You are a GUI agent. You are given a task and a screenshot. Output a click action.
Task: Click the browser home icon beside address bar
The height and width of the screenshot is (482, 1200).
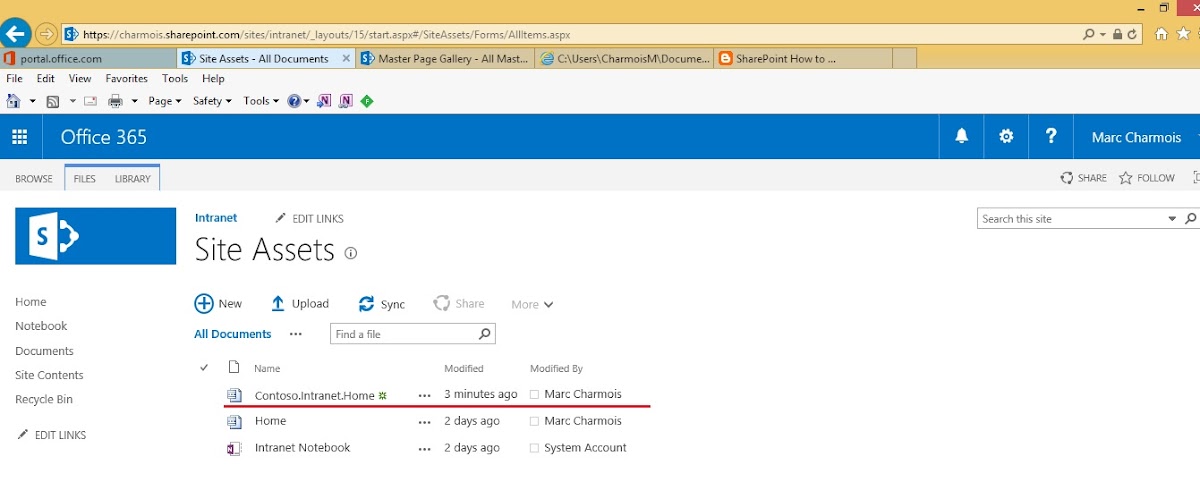click(x=1161, y=34)
